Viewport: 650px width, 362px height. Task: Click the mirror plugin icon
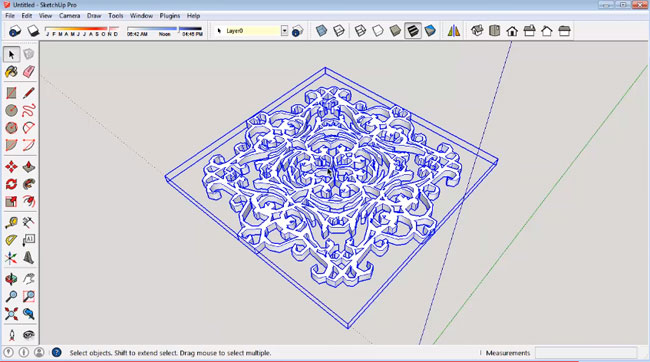454,31
